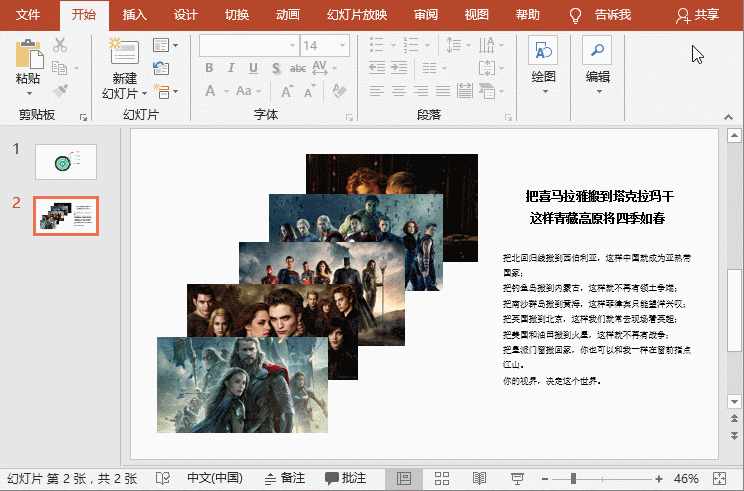Screen dimensions: 744x491
Task: Open the Insert (插入) tab
Action: click(134, 15)
